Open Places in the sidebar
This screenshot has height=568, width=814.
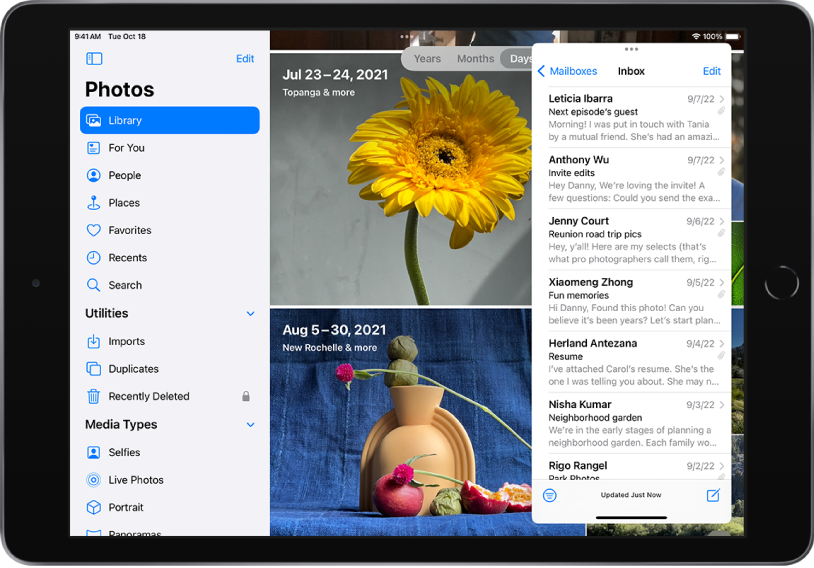tap(124, 203)
